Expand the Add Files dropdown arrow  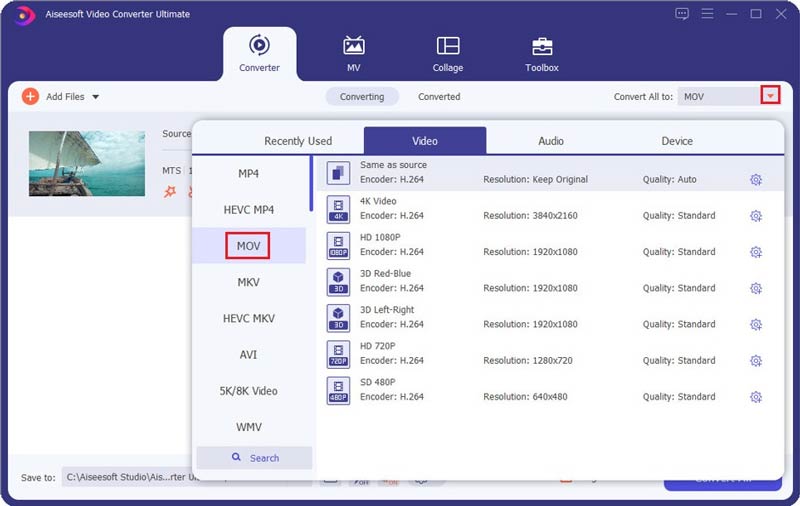[95, 96]
